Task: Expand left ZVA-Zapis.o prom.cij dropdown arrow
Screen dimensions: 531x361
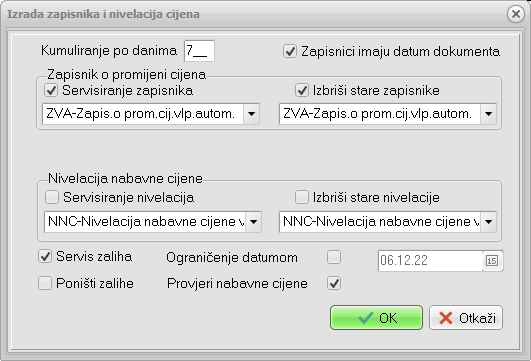Action: pyautogui.click(x=251, y=114)
